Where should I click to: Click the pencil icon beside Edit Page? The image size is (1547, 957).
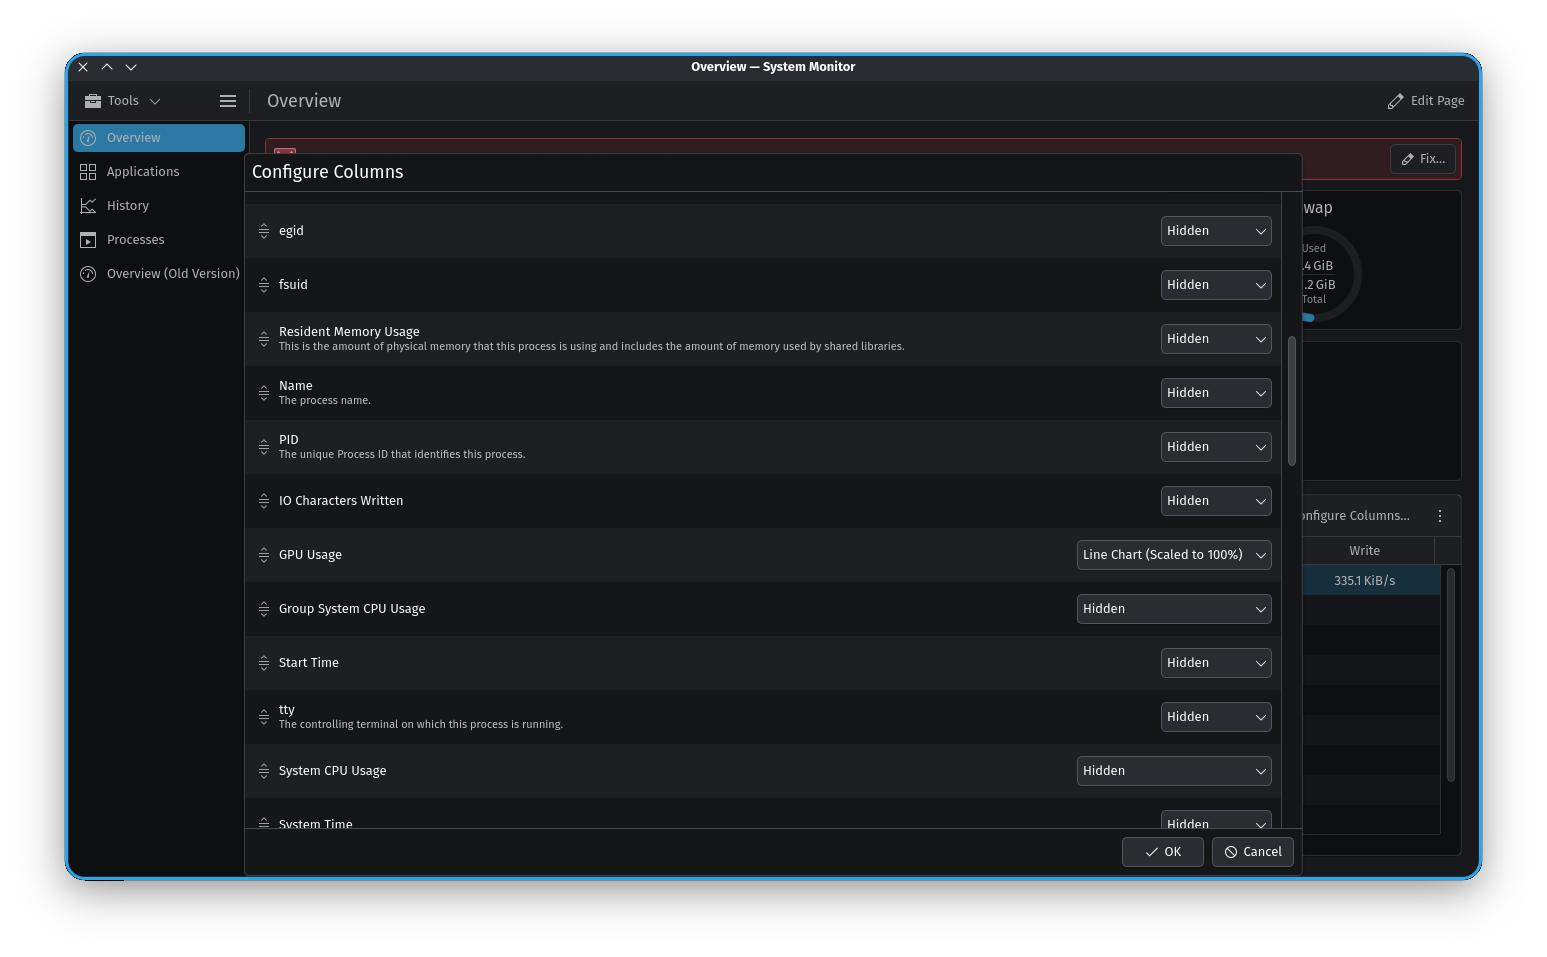pos(1395,101)
